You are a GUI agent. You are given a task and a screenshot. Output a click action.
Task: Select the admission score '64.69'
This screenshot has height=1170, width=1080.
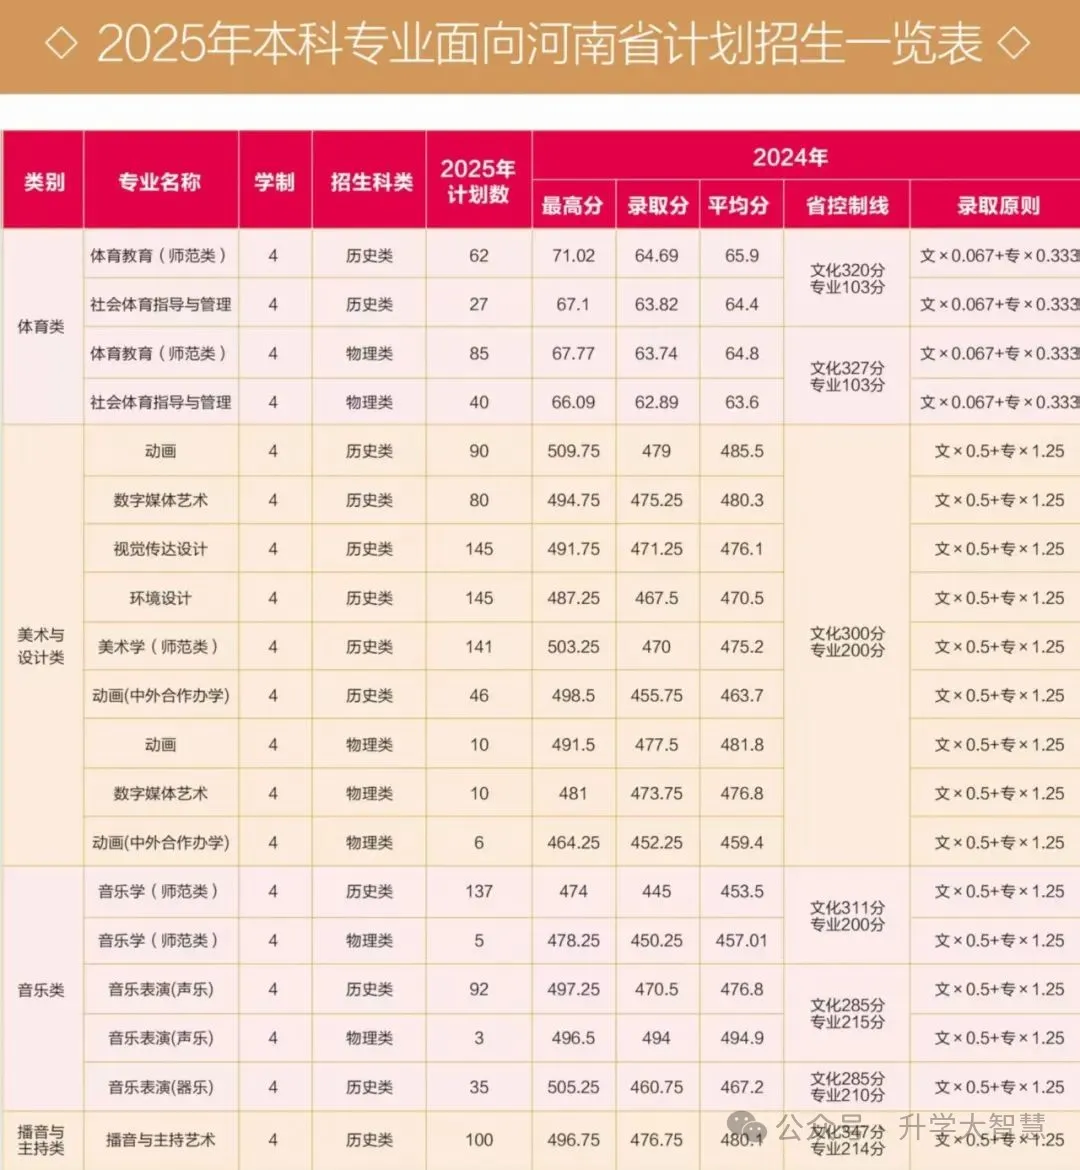coord(656,255)
